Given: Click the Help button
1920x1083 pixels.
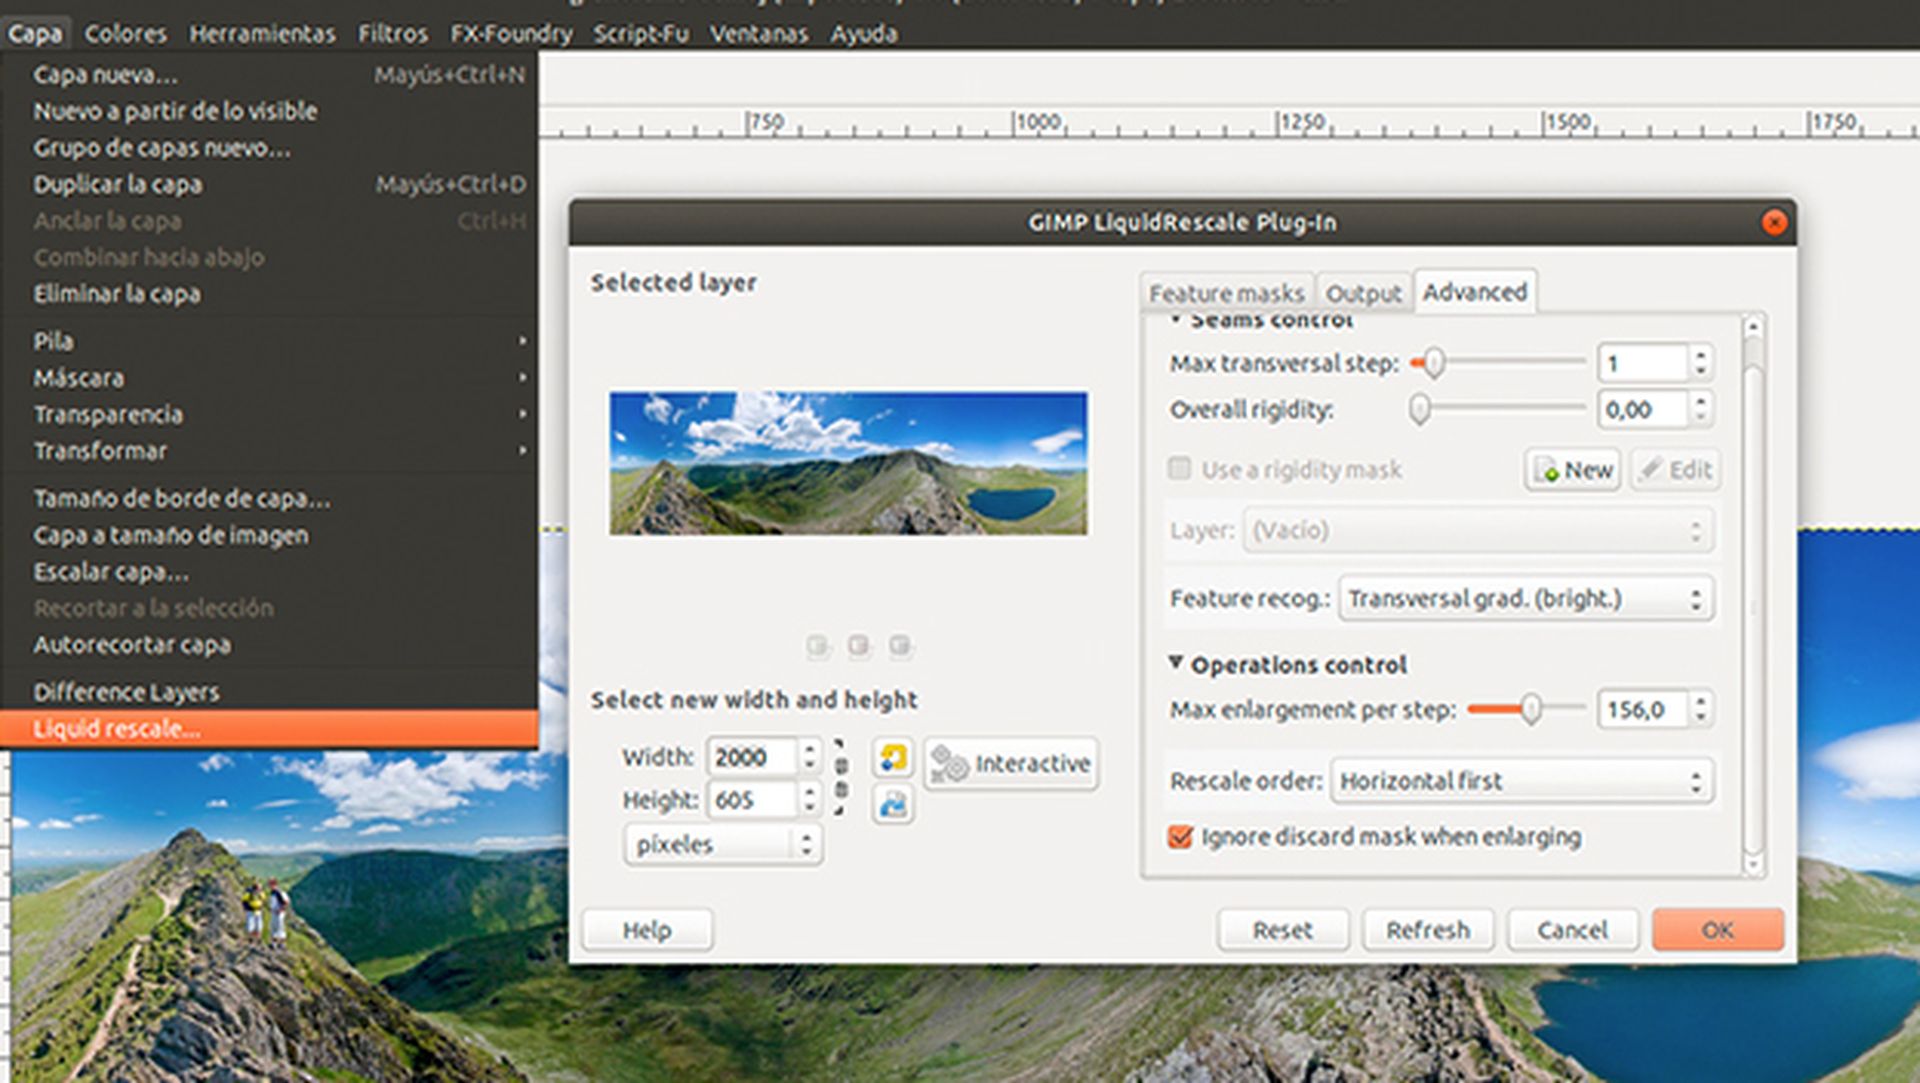Looking at the screenshot, I should (647, 929).
